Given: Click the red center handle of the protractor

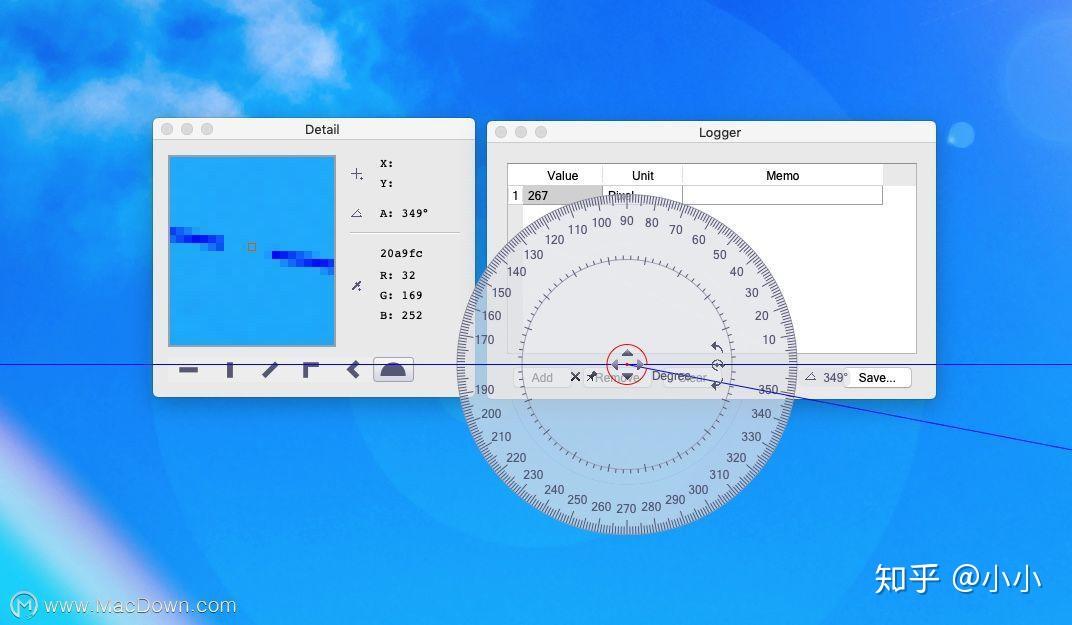Looking at the screenshot, I should [x=627, y=364].
